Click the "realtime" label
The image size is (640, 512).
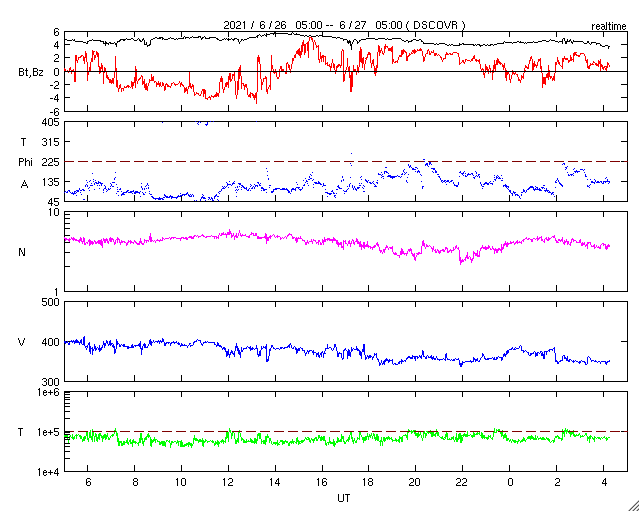609,27
